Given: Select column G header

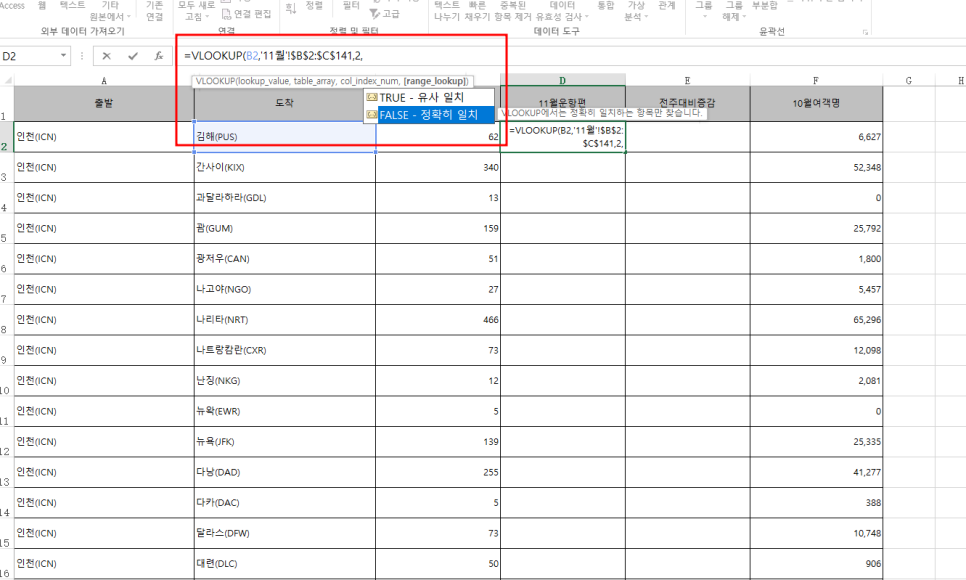Looking at the screenshot, I should [909, 80].
